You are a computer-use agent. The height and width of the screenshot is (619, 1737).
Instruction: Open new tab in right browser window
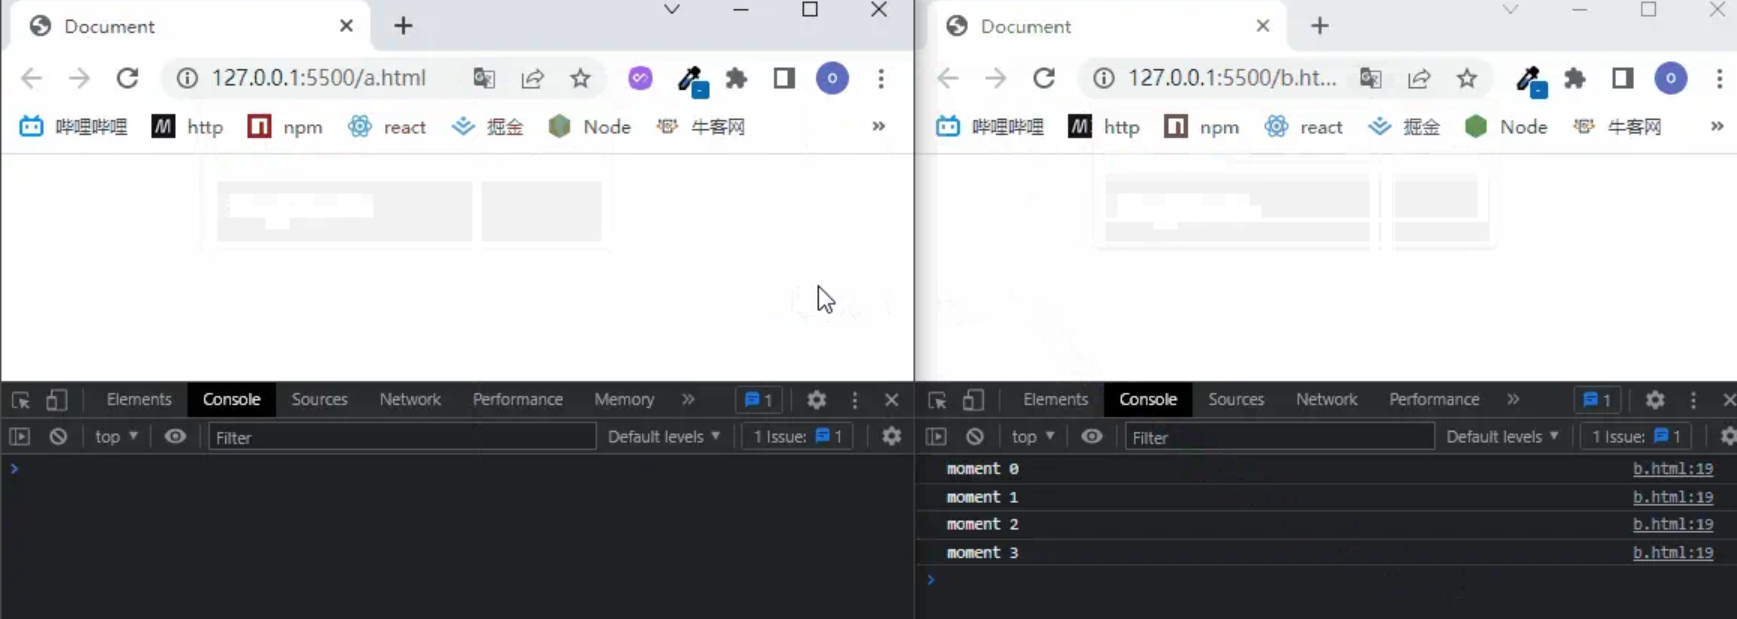coord(1320,26)
